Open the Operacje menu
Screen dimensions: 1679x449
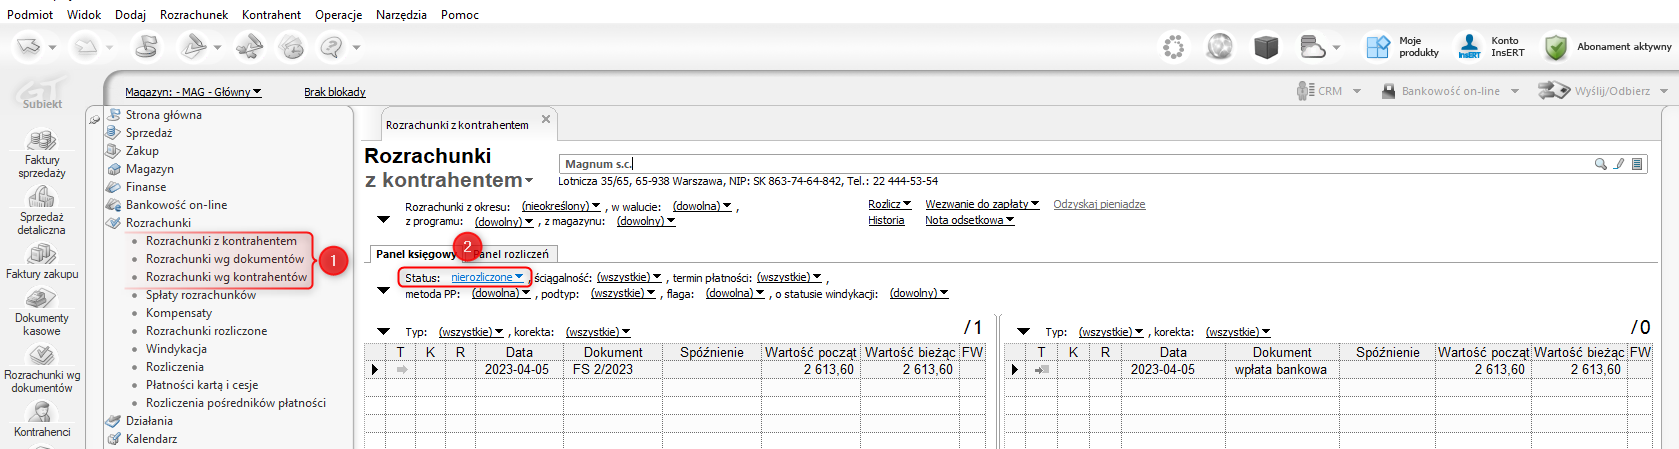click(x=339, y=14)
